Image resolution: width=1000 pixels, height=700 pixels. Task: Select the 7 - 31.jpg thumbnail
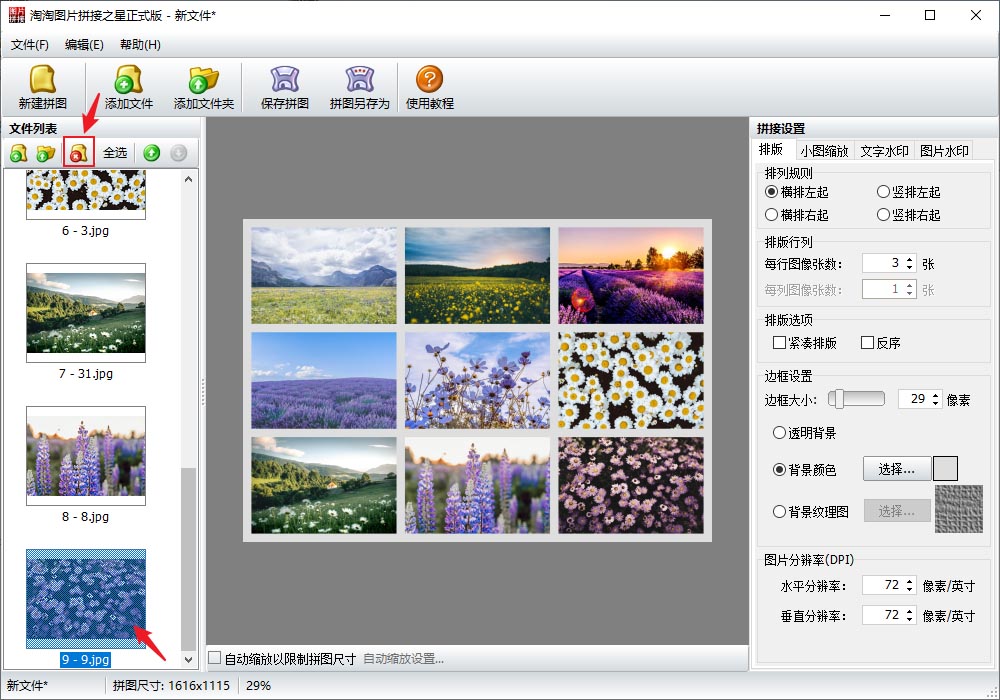(x=85, y=312)
